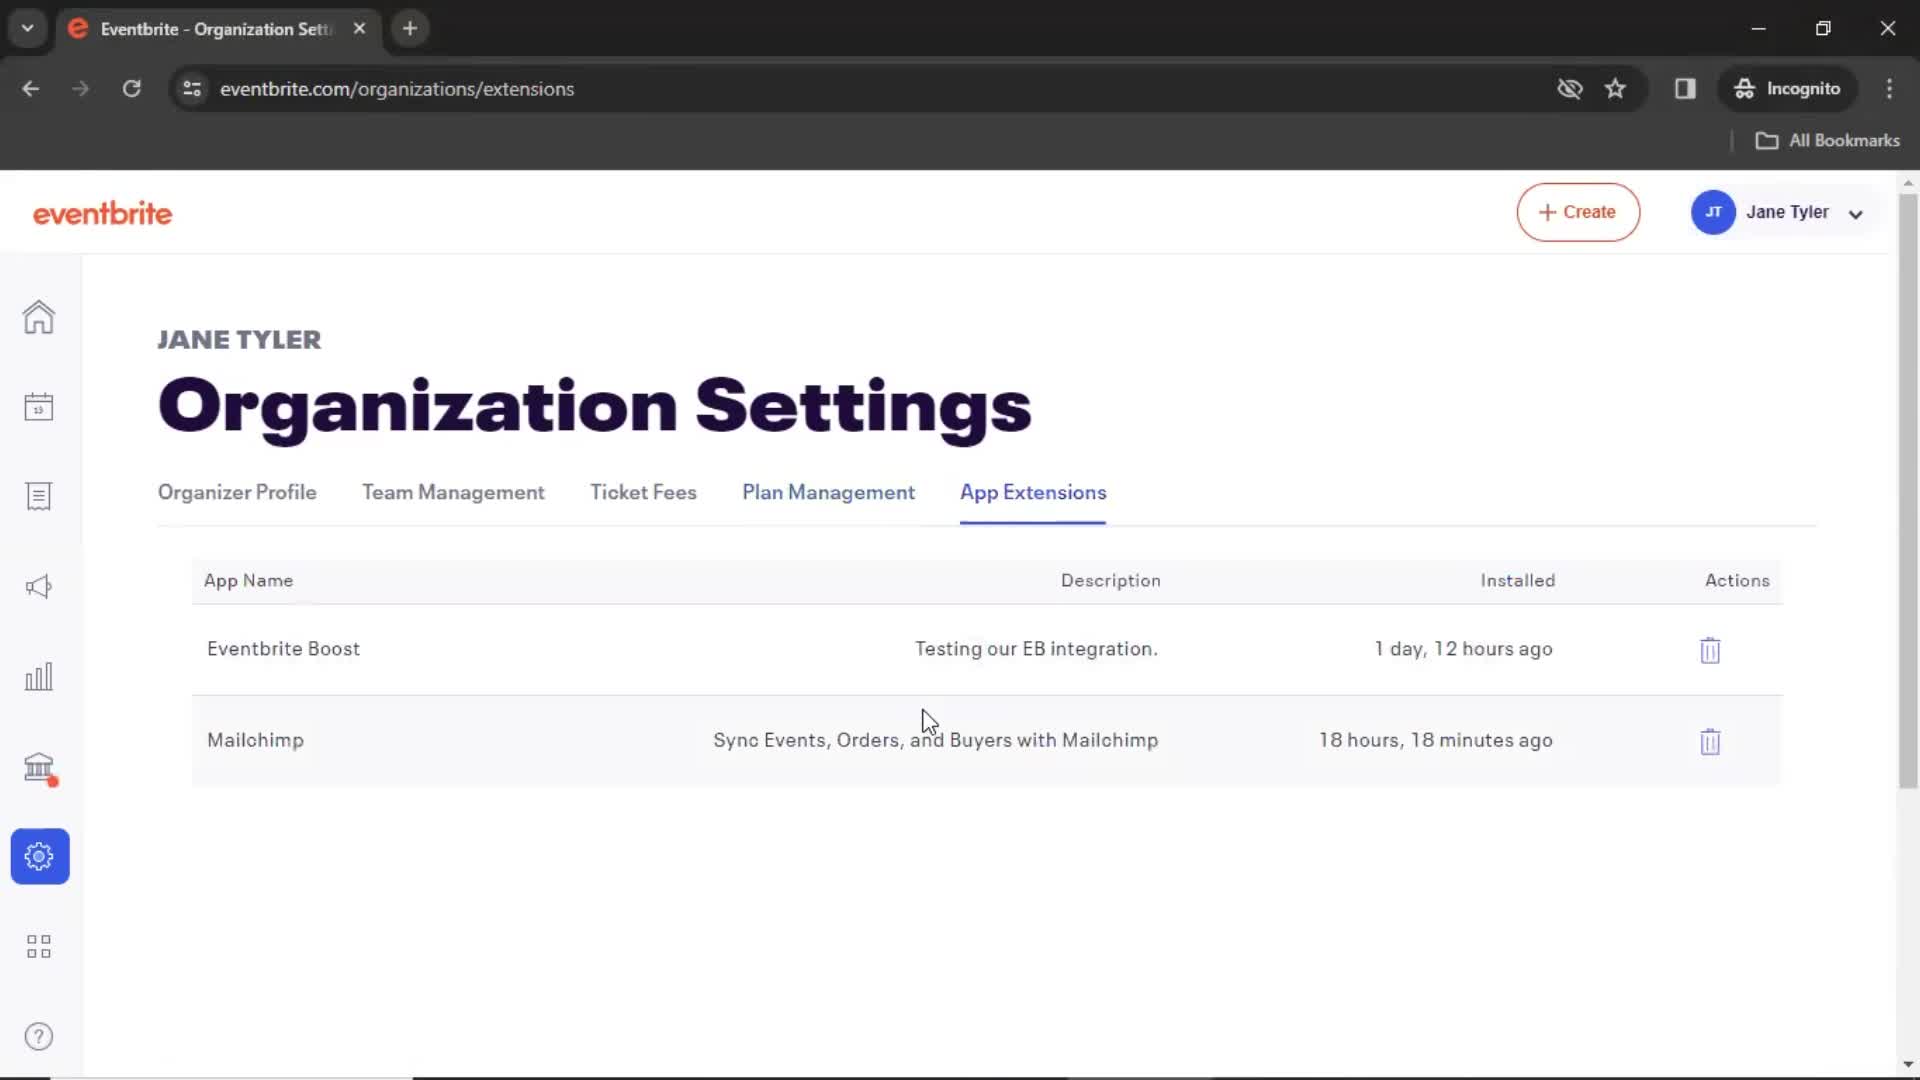Switch to Ticket Fees tab

[x=643, y=492]
